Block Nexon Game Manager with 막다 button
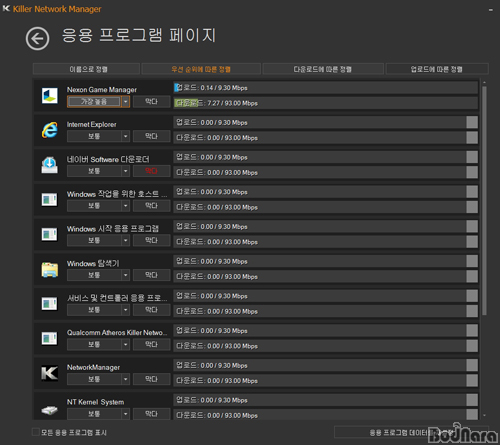Image resolution: width=500 pixels, height=445 pixels. coord(151,101)
